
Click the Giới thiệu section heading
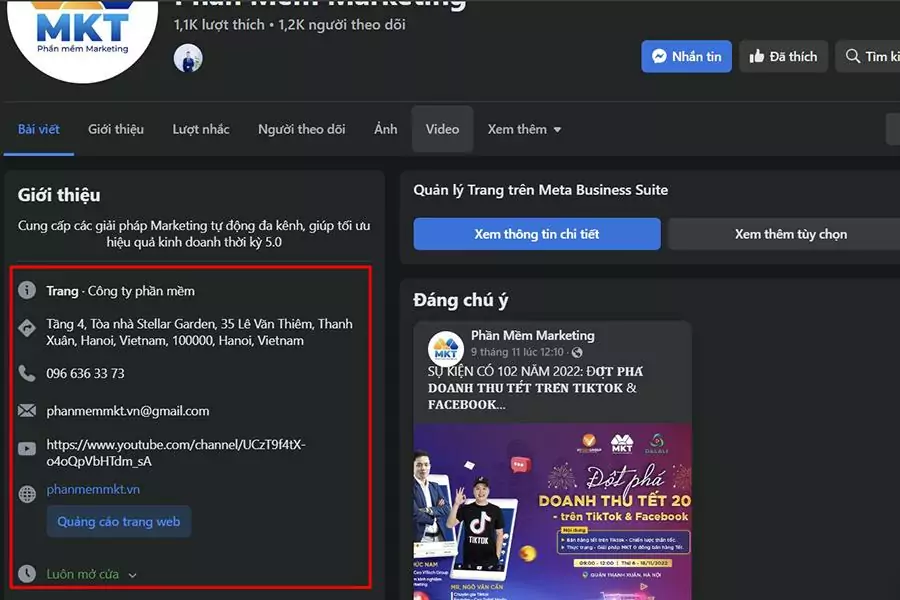59,195
